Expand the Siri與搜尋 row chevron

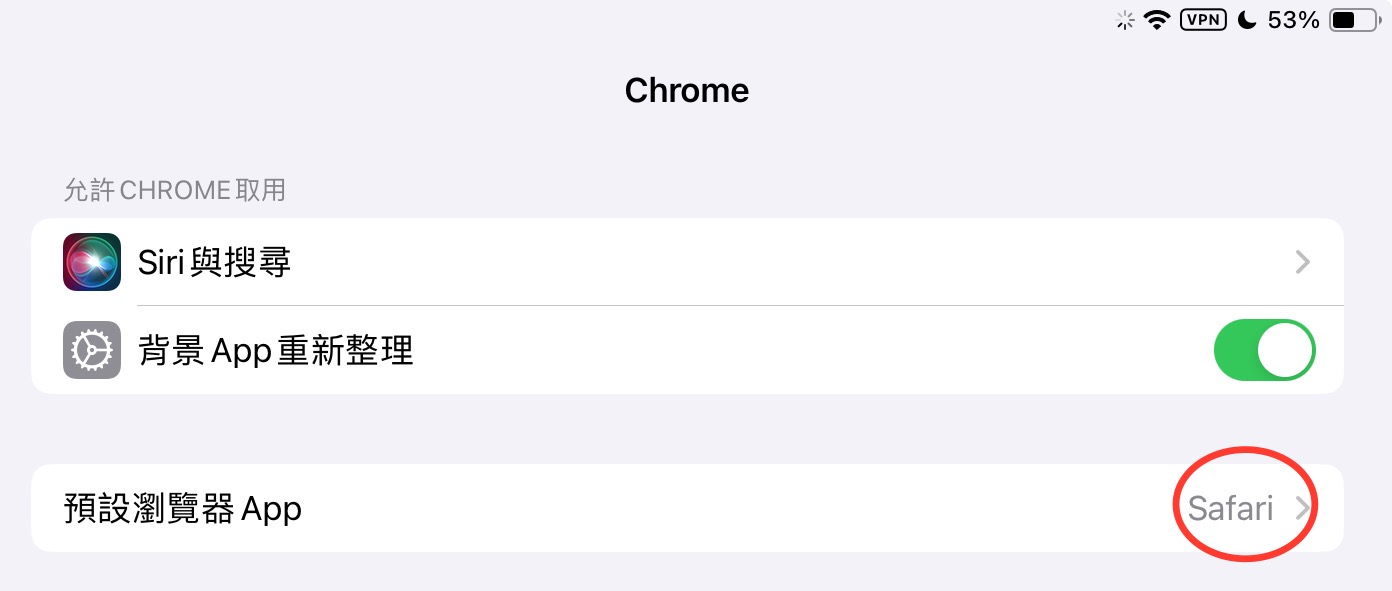click(1302, 262)
